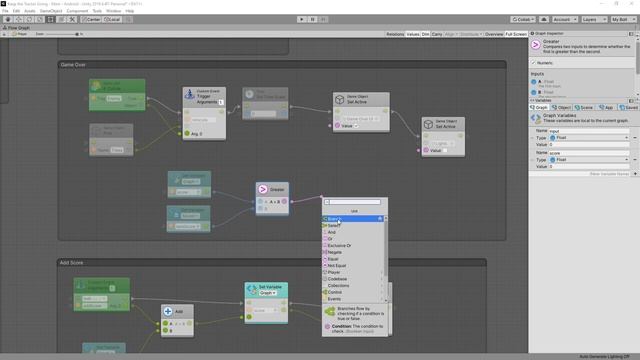Click the Custom Event Trigger node icon

pyautogui.click(x=189, y=94)
